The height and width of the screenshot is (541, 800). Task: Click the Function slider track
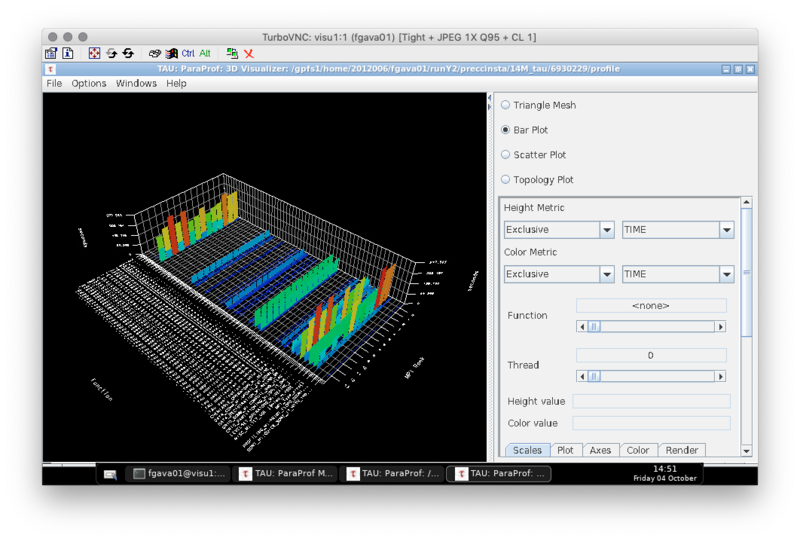click(655, 326)
